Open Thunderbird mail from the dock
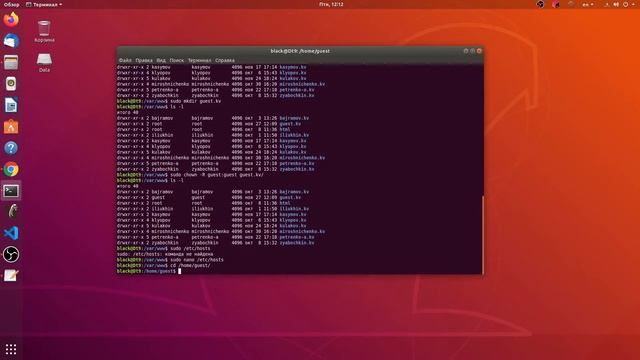This screenshot has width=640, height=360. pos(11,41)
